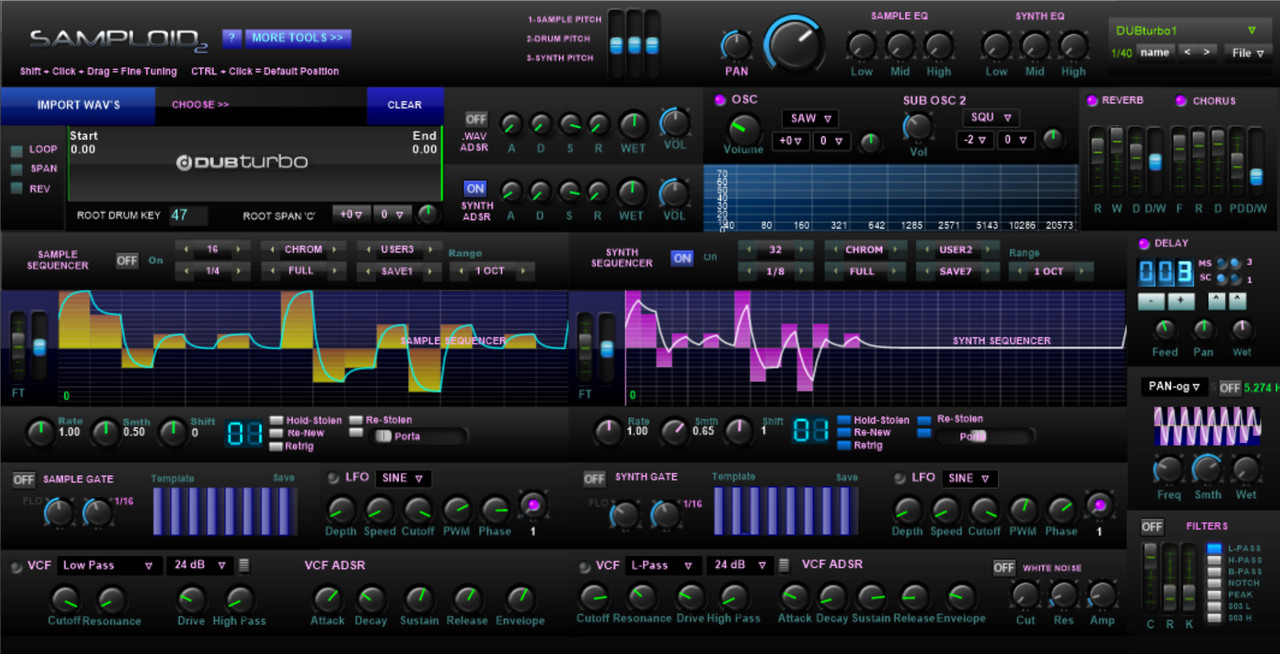Viewport: 1280px width, 654px height.
Task: Open the 'L-Pass' VCF type dropdown
Action: coord(663,565)
